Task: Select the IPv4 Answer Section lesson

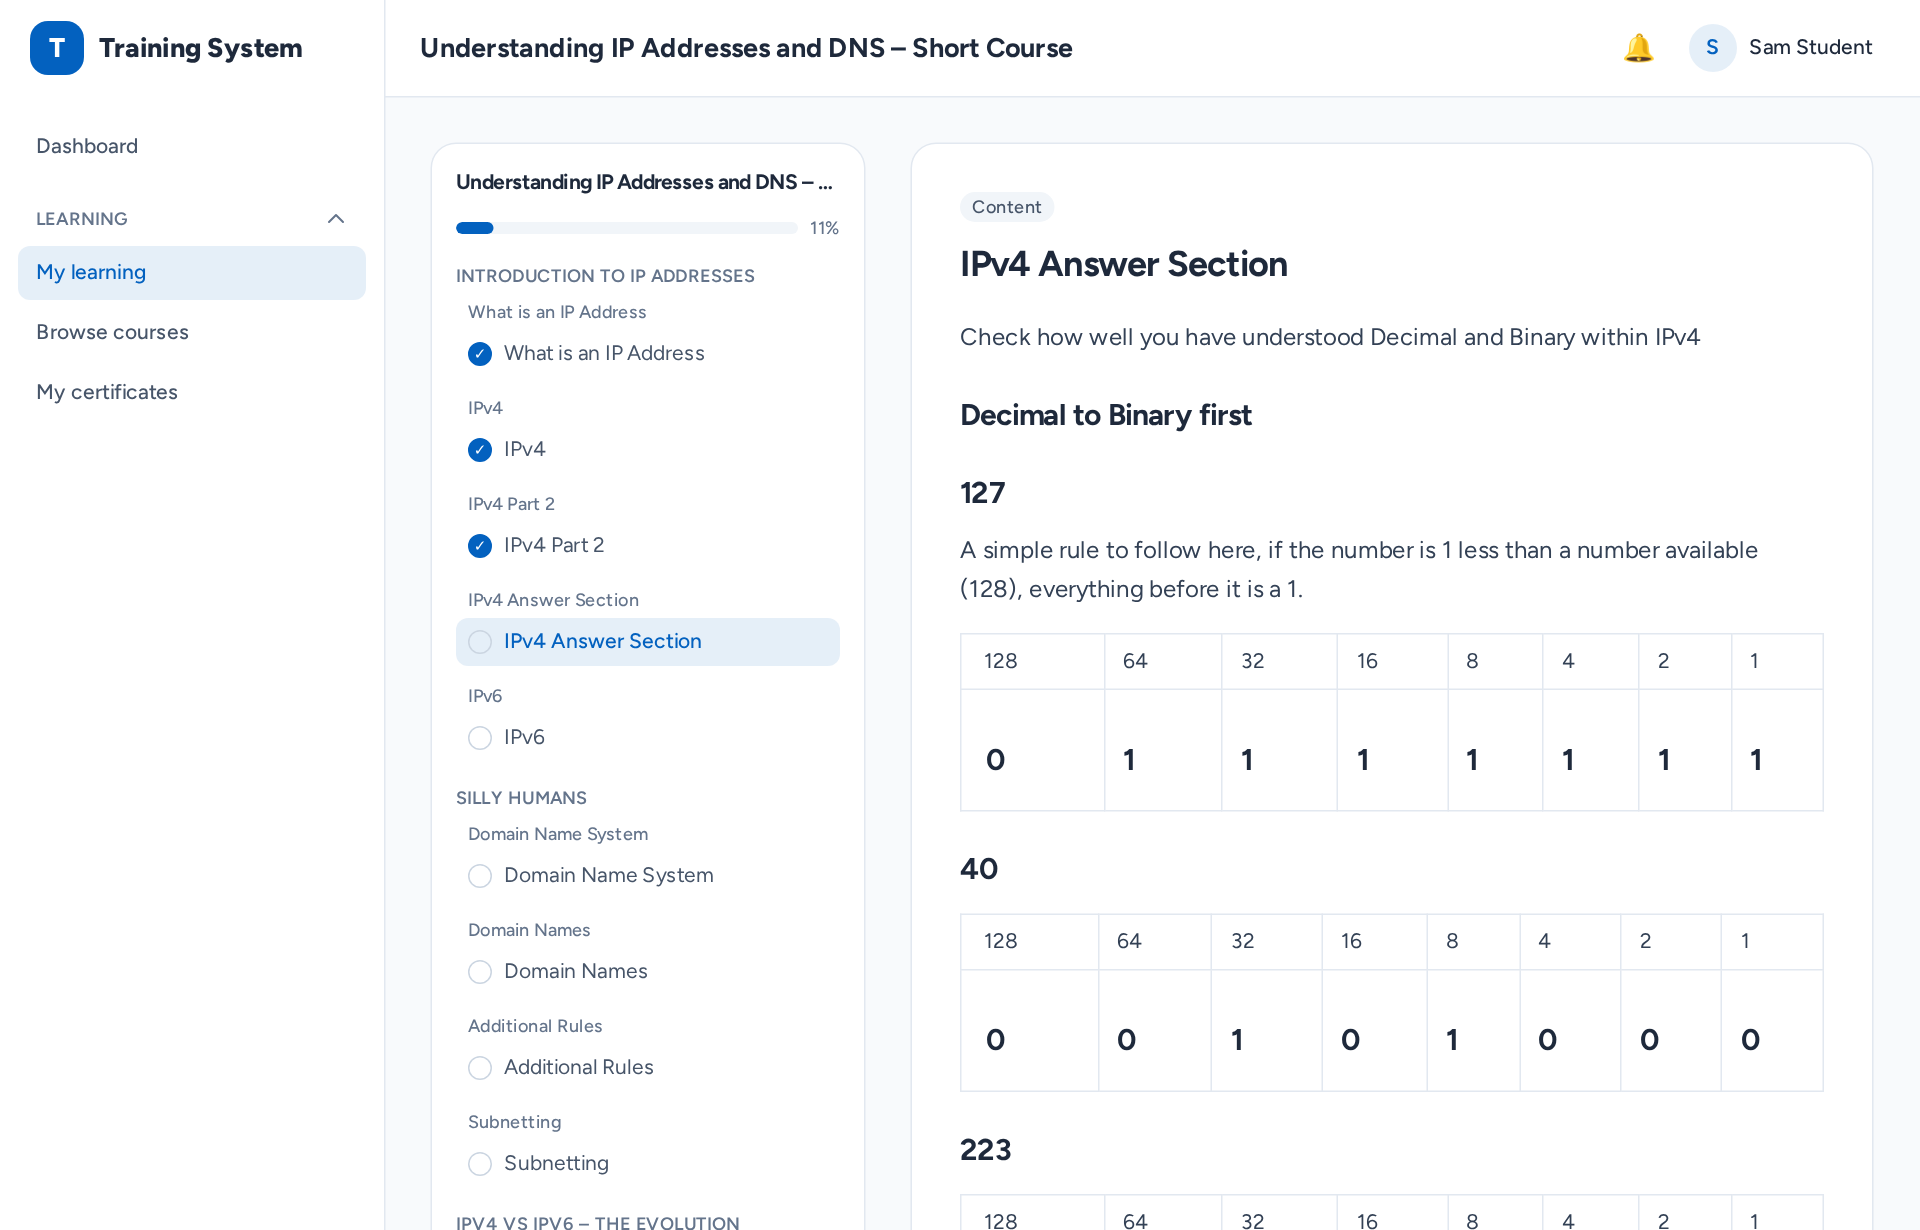Action: tap(648, 642)
